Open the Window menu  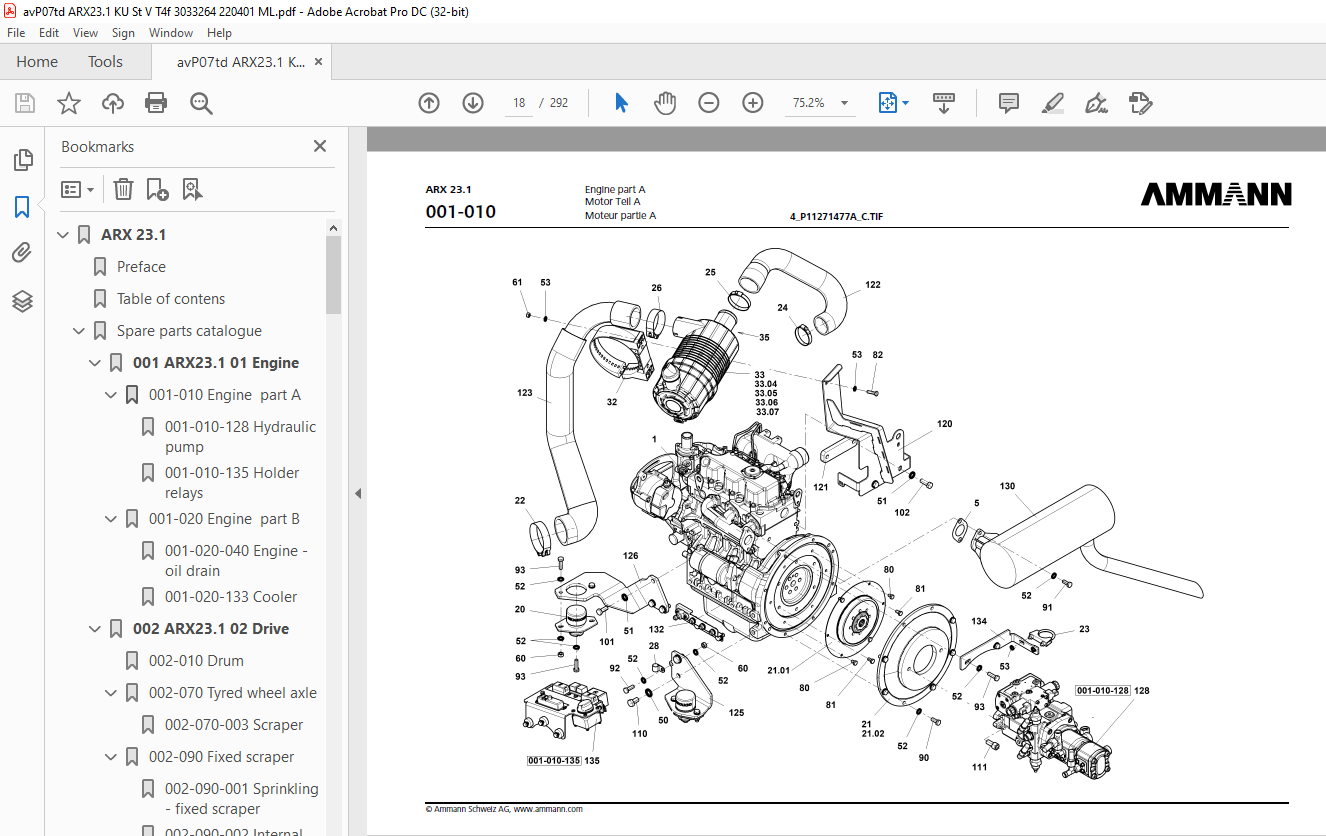171,33
